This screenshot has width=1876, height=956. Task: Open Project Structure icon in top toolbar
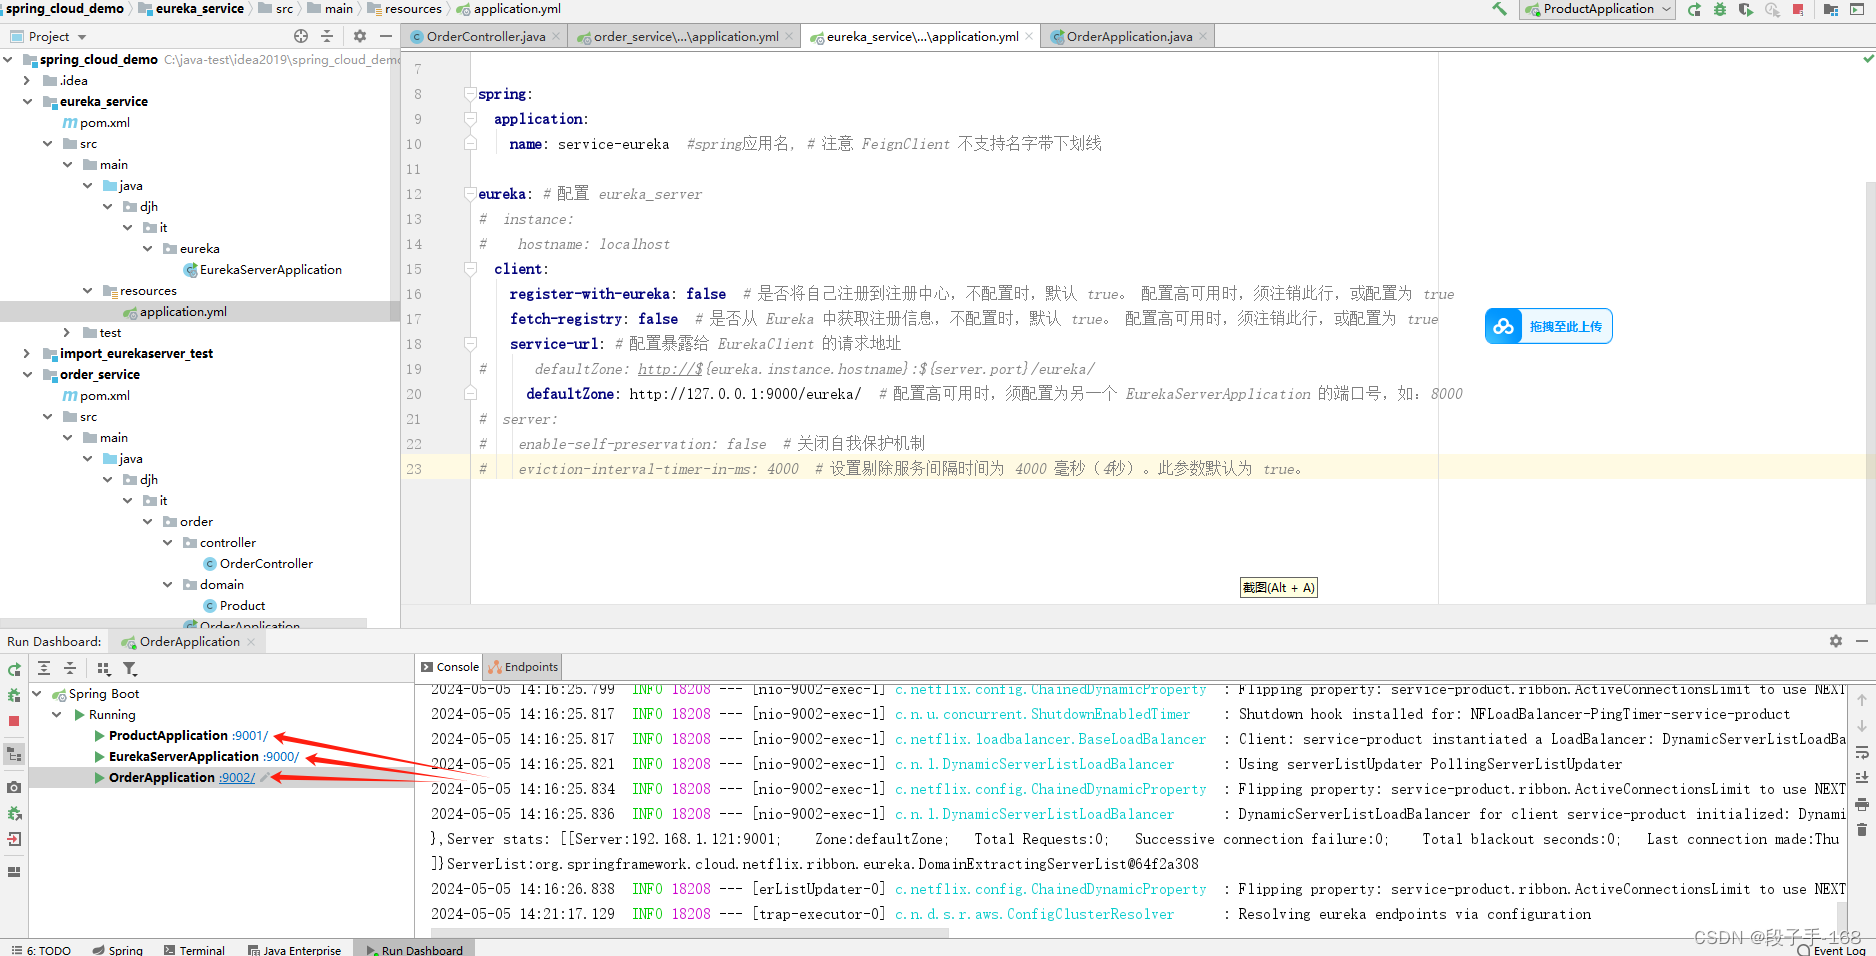pos(1831,9)
